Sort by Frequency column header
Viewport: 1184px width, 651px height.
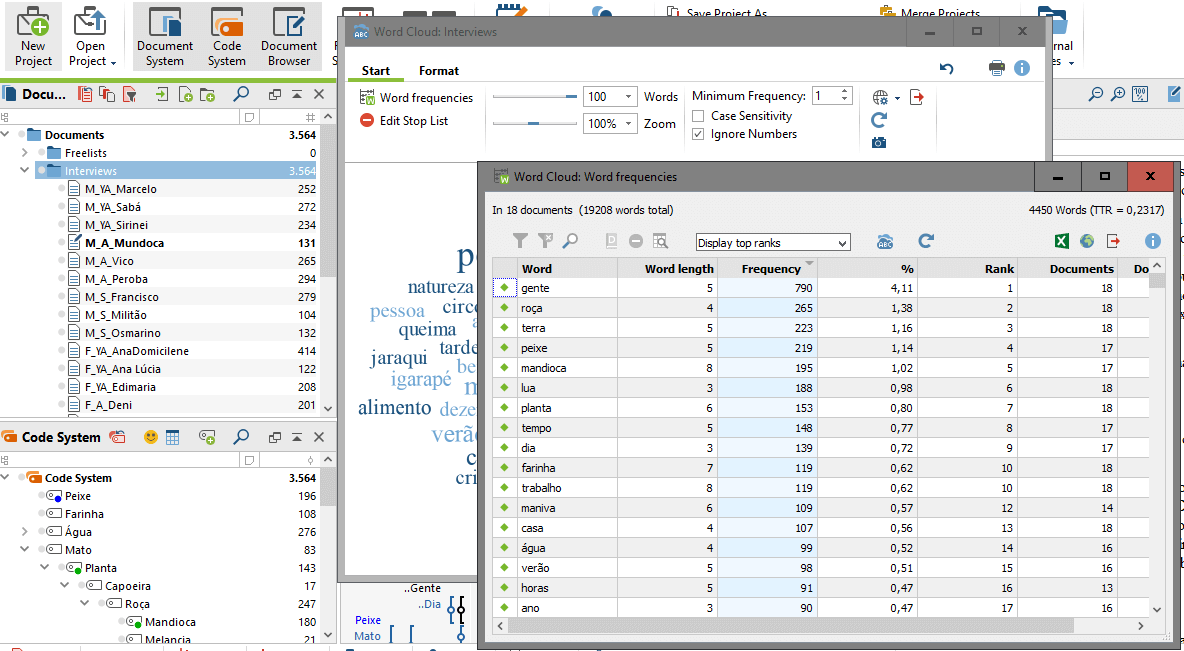pyautogui.click(x=766, y=268)
